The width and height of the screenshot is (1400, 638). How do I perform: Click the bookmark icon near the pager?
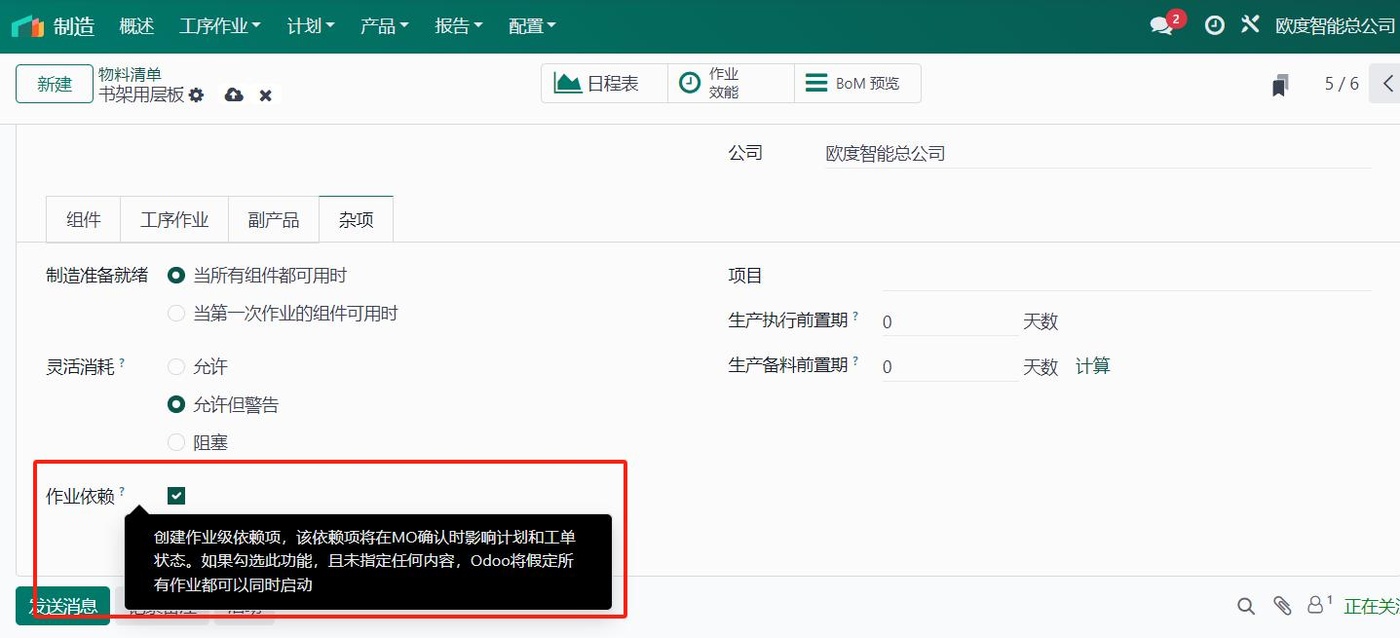(x=1281, y=84)
